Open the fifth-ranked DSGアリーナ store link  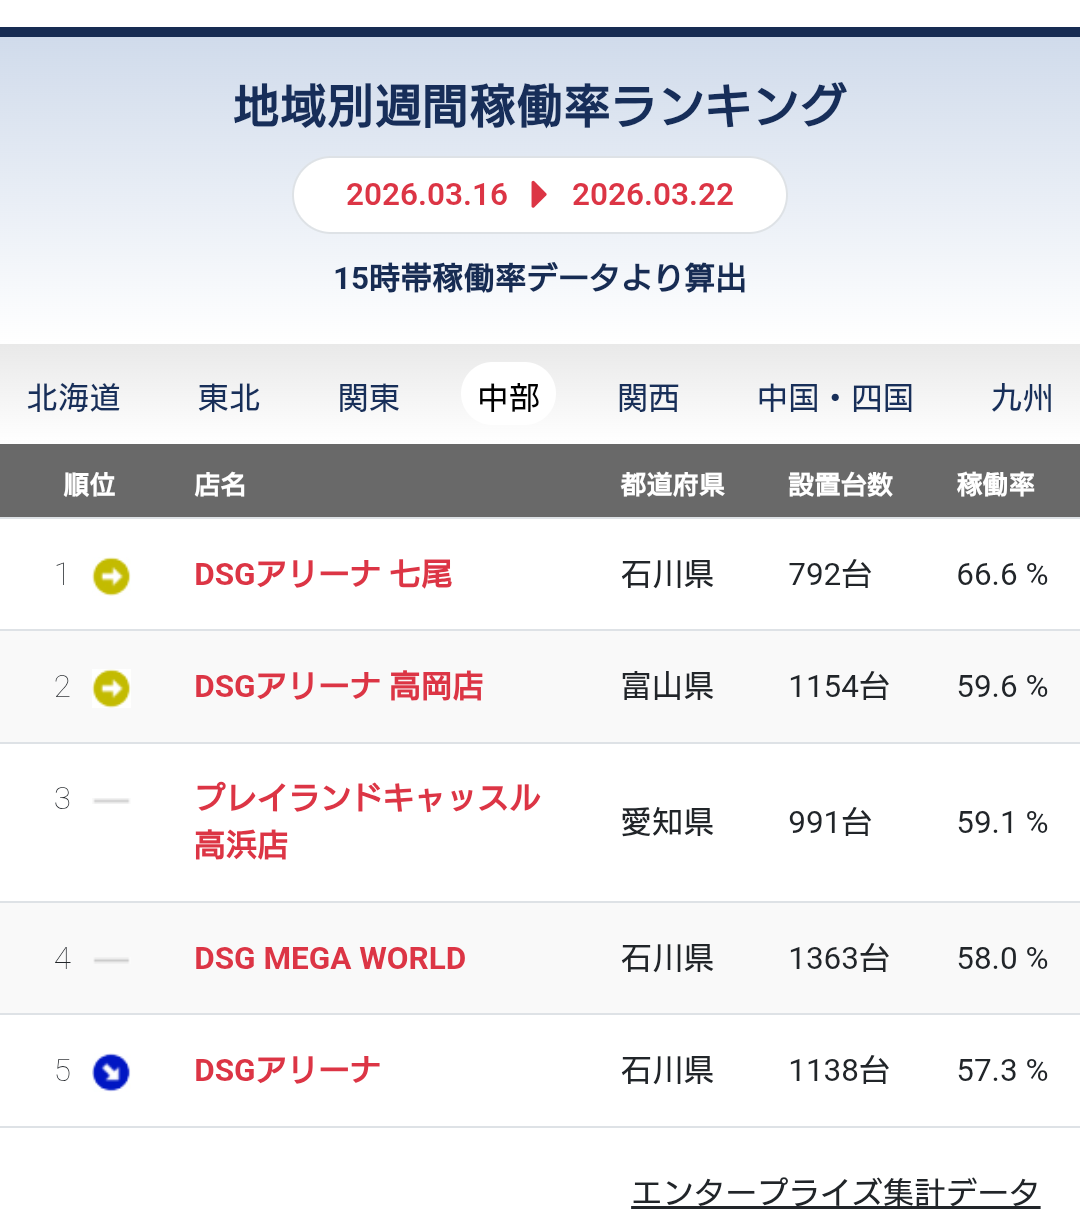click(x=287, y=1070)
